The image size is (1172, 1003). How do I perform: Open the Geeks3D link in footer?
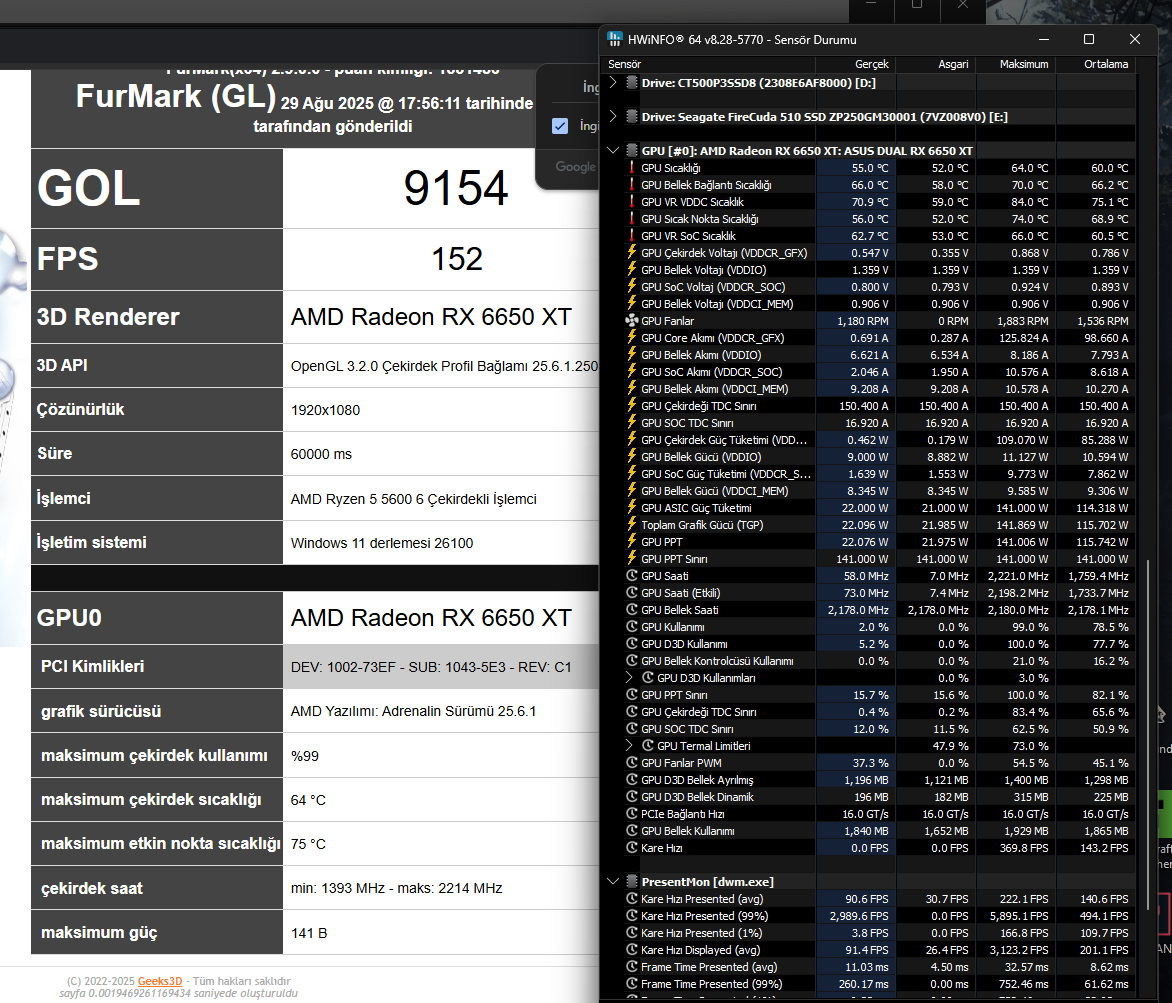[x=159, y=981]
